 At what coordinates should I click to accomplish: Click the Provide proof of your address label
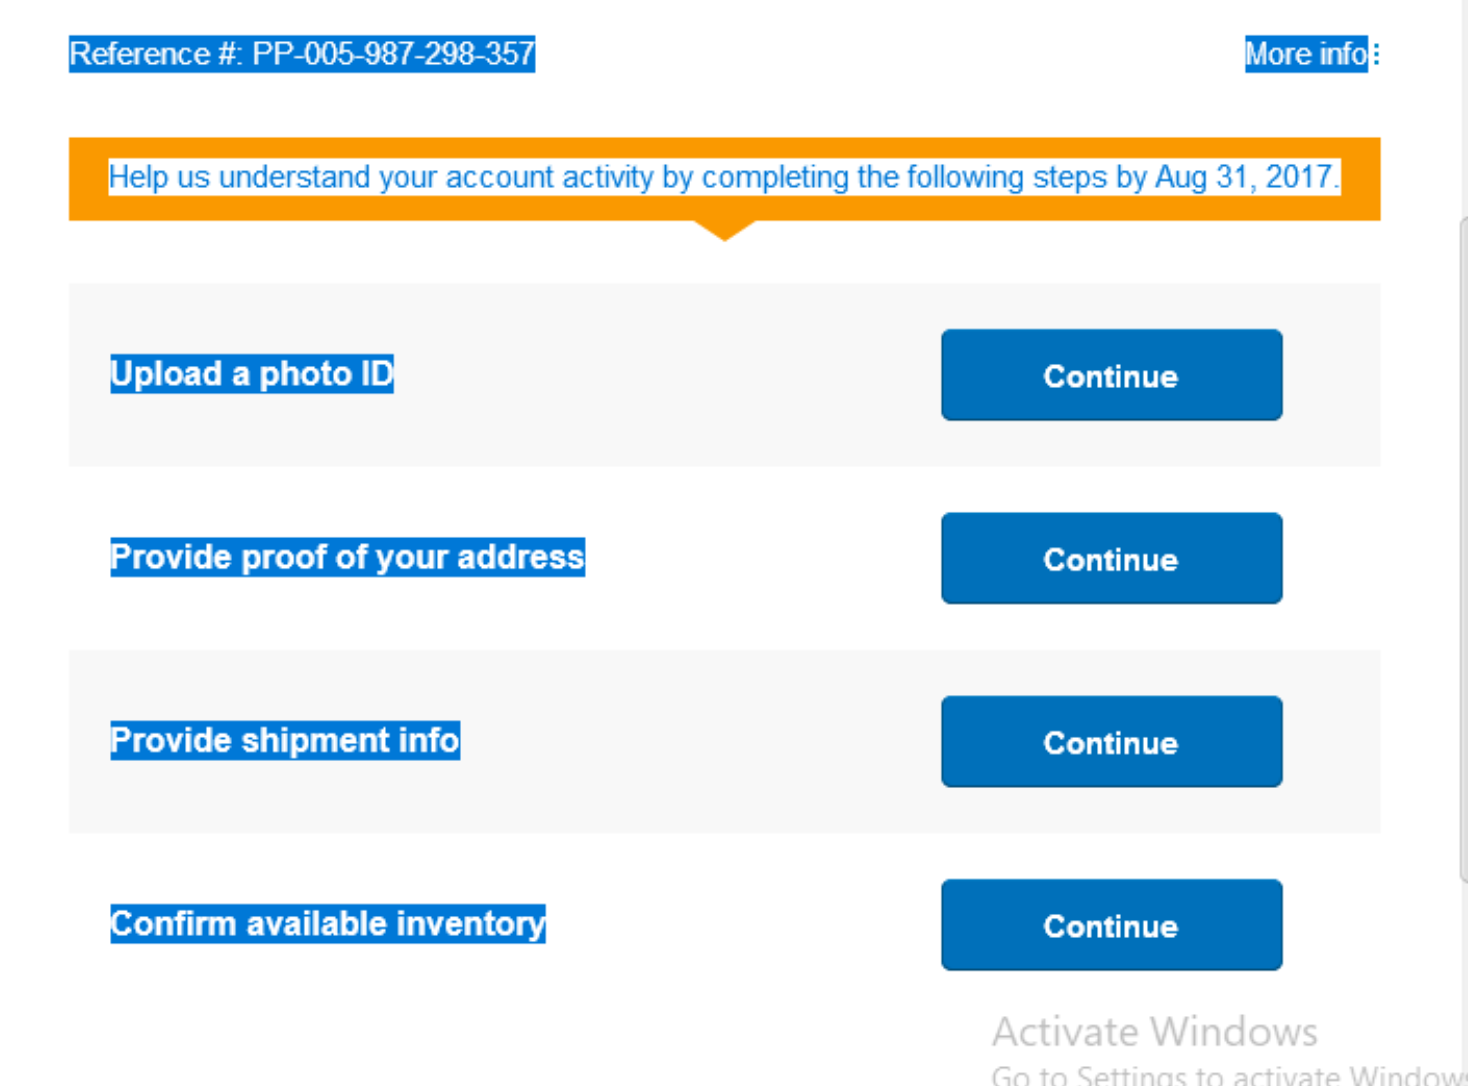[347, 557]
